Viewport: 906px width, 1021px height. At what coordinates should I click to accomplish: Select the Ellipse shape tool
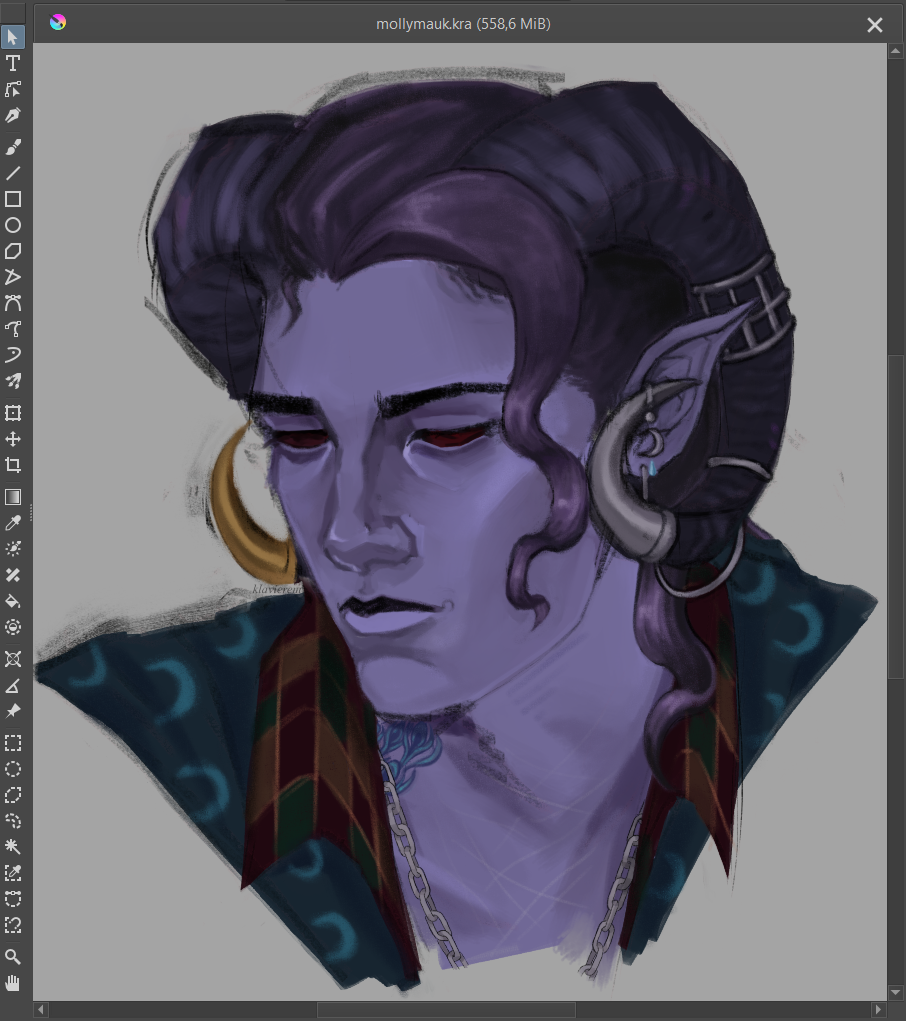click(x=13, y=225)
